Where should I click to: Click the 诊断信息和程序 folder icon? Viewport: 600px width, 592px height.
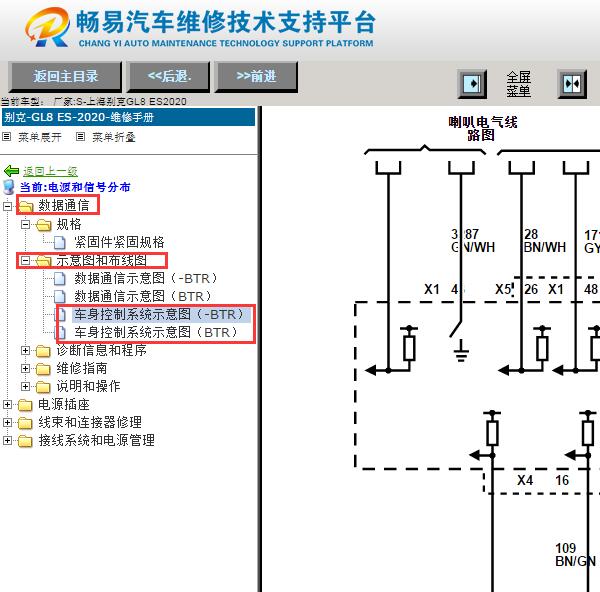(44, 351)
